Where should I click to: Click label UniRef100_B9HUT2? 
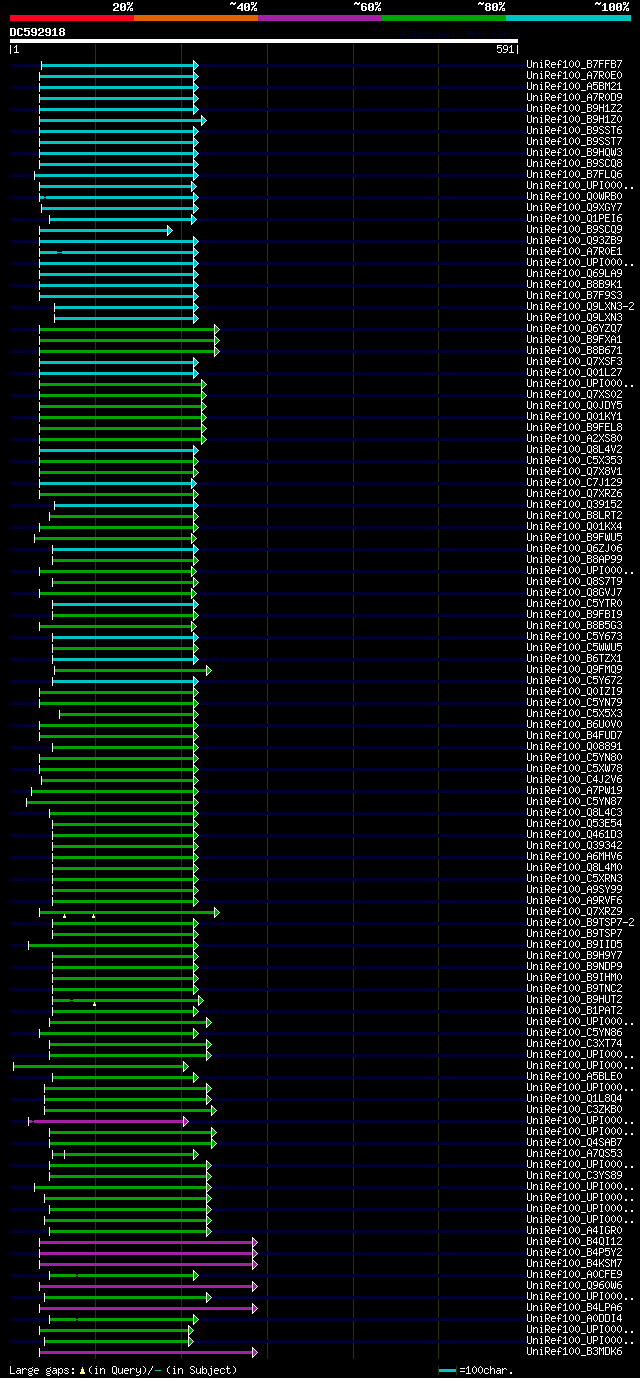tap(574, 999)
